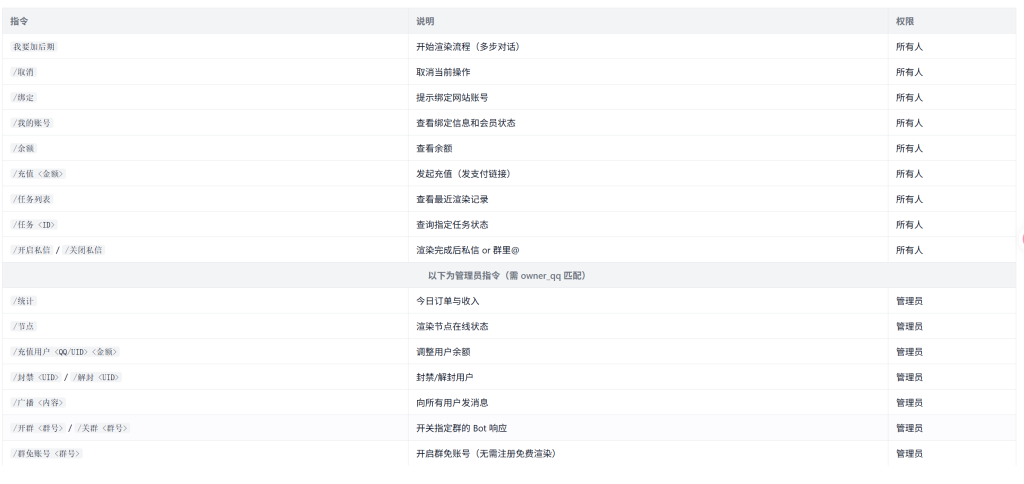Image resolution: width=1024 pixels, height=484 pixels.
Task: Click the /开启私信 command code
Action: point(31,250)
